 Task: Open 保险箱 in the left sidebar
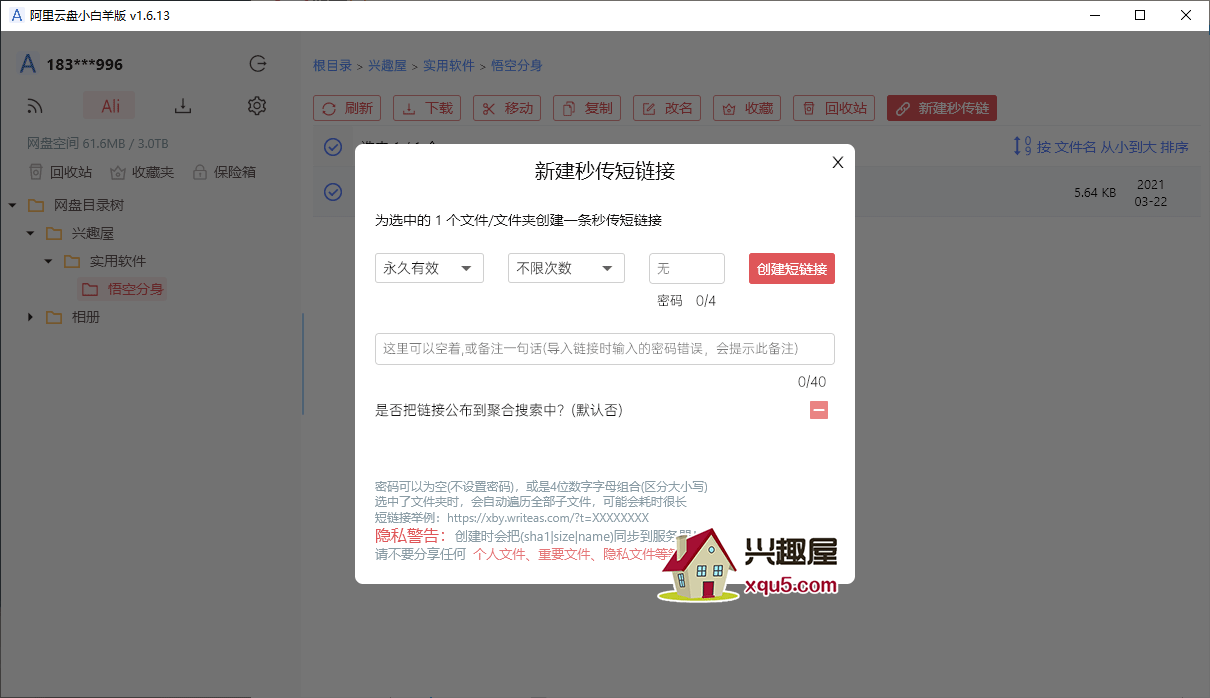click(x=224, y=172)
